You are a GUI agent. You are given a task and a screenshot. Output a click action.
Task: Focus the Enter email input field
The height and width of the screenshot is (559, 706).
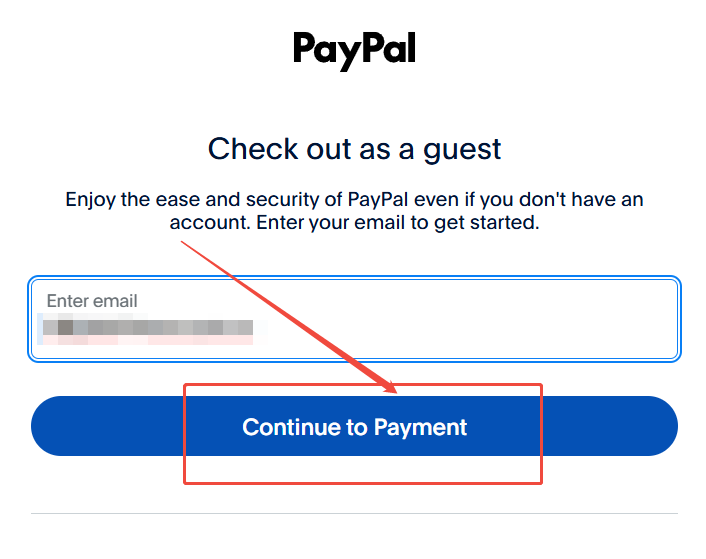[x=354, y=318]
